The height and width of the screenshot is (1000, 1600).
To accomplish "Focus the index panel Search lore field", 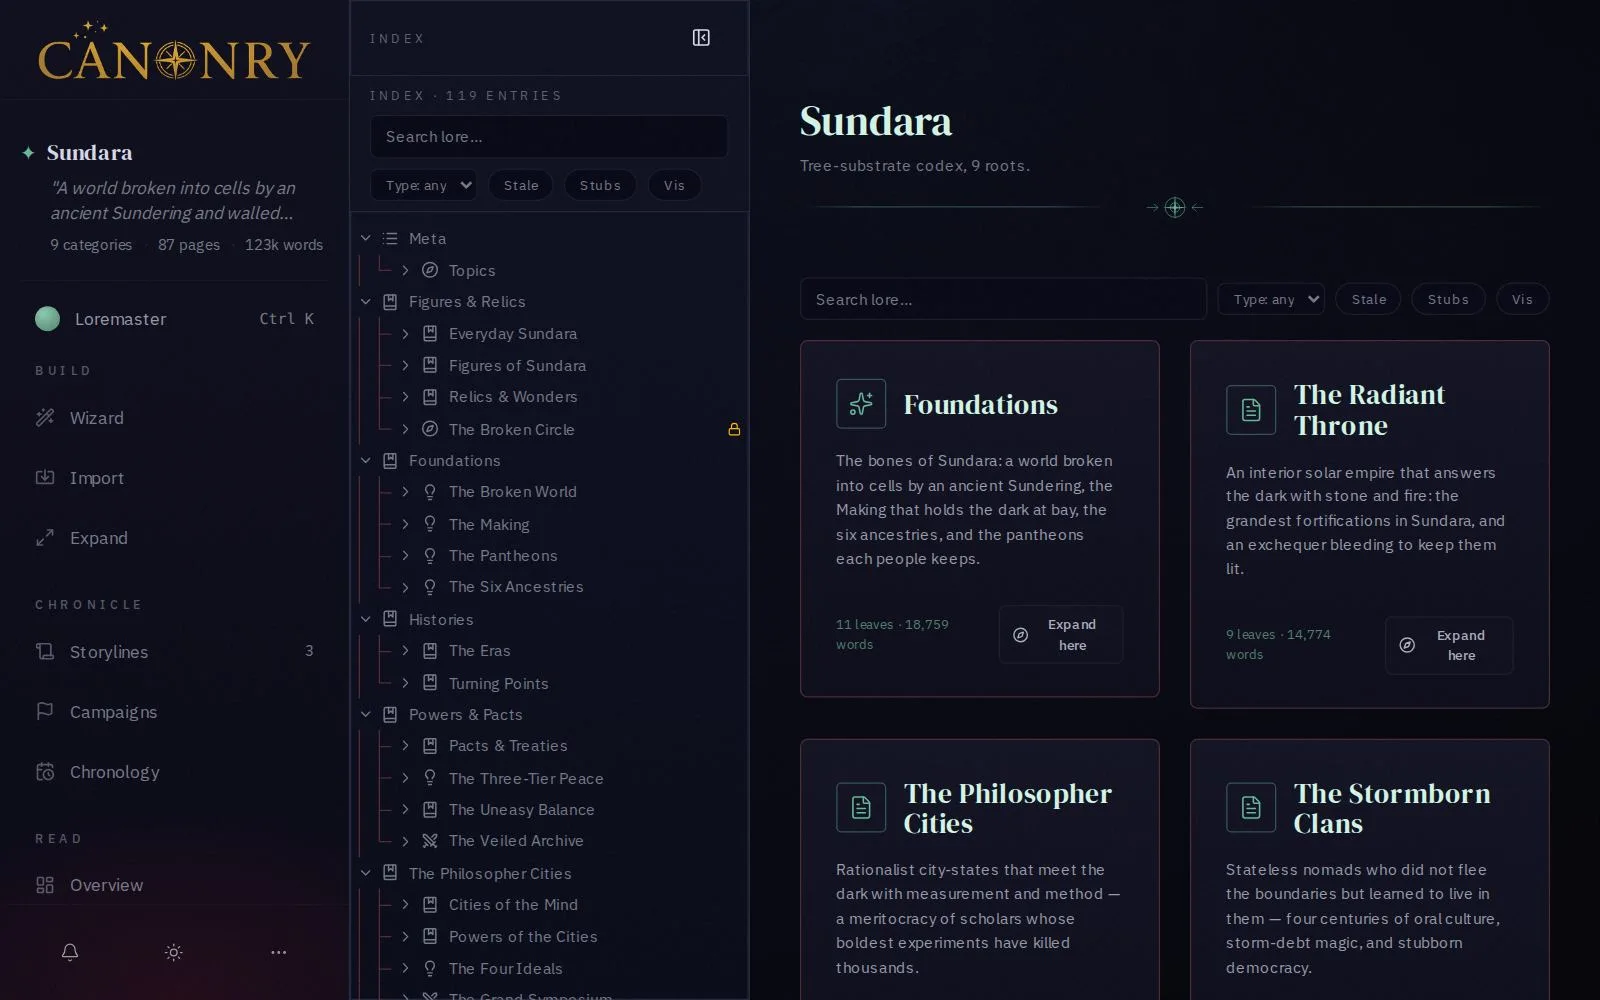I will point(549,136).
